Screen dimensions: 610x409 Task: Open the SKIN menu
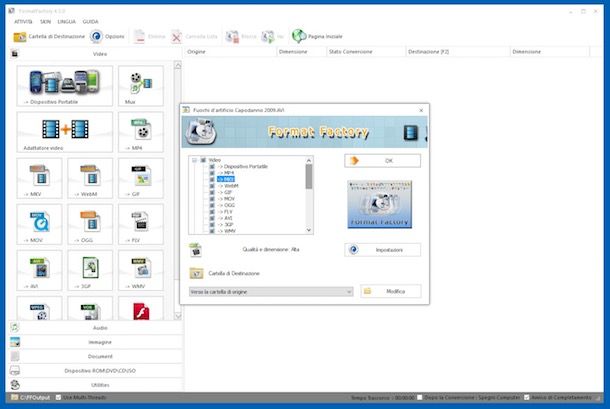pyautogui.click(x=46, y=22)
